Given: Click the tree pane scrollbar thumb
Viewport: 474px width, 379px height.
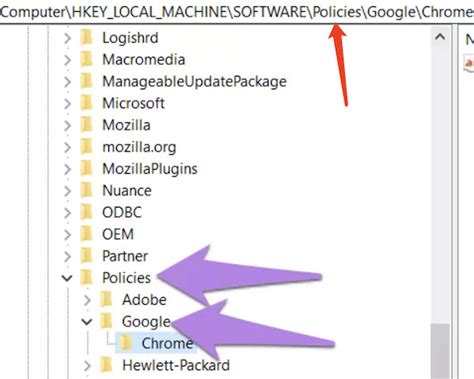Looking at the screenshot, I should 440,351.
